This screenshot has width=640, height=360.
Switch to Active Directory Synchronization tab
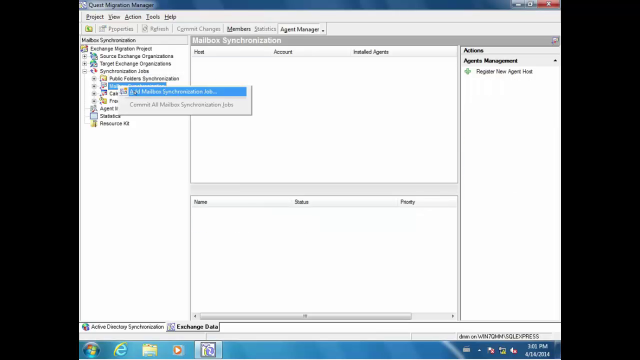123,327
